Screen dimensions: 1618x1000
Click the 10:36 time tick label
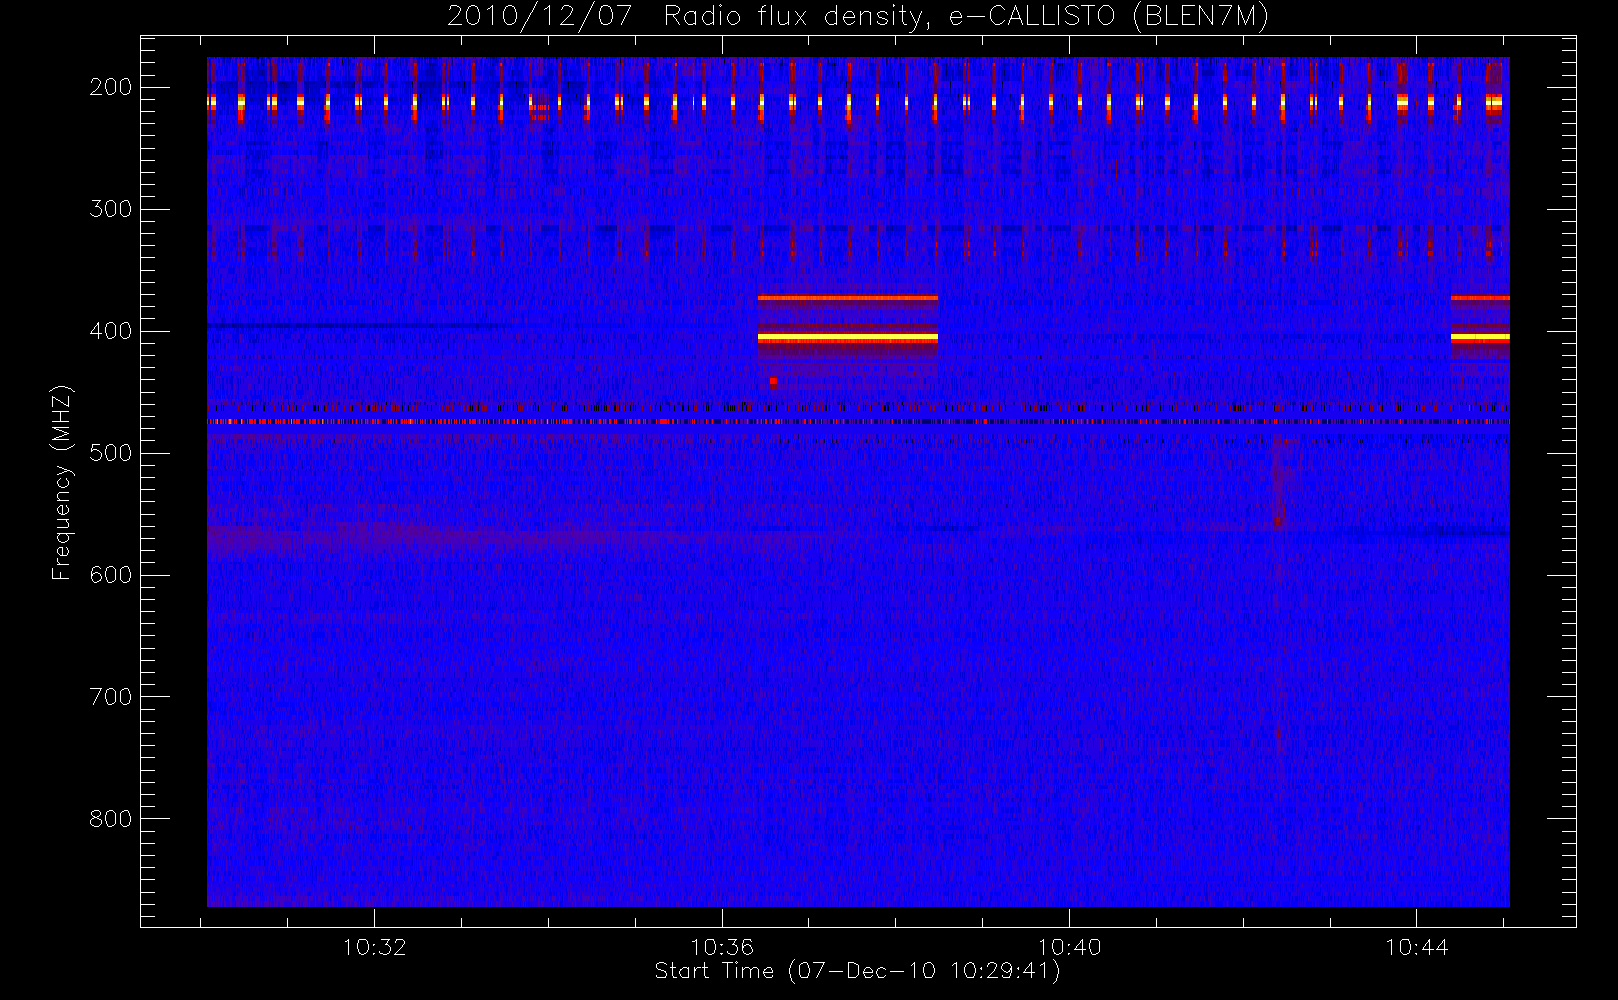click(x=721, y=947)
